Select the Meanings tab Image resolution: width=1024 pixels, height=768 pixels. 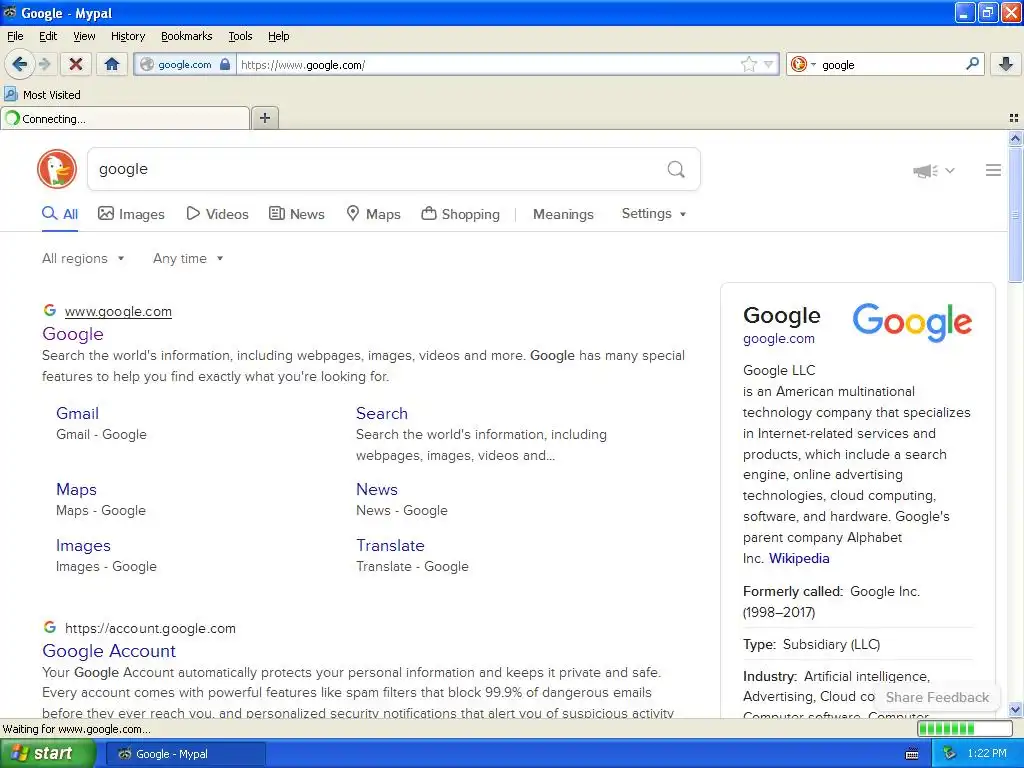(563, 214)
